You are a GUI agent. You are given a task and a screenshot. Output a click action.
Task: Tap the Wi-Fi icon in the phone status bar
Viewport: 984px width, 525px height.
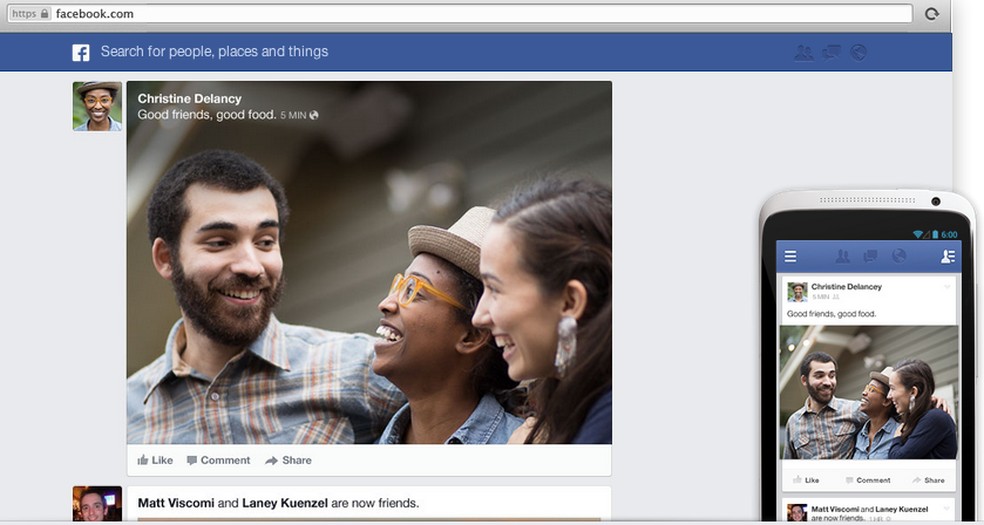point(918,235)
